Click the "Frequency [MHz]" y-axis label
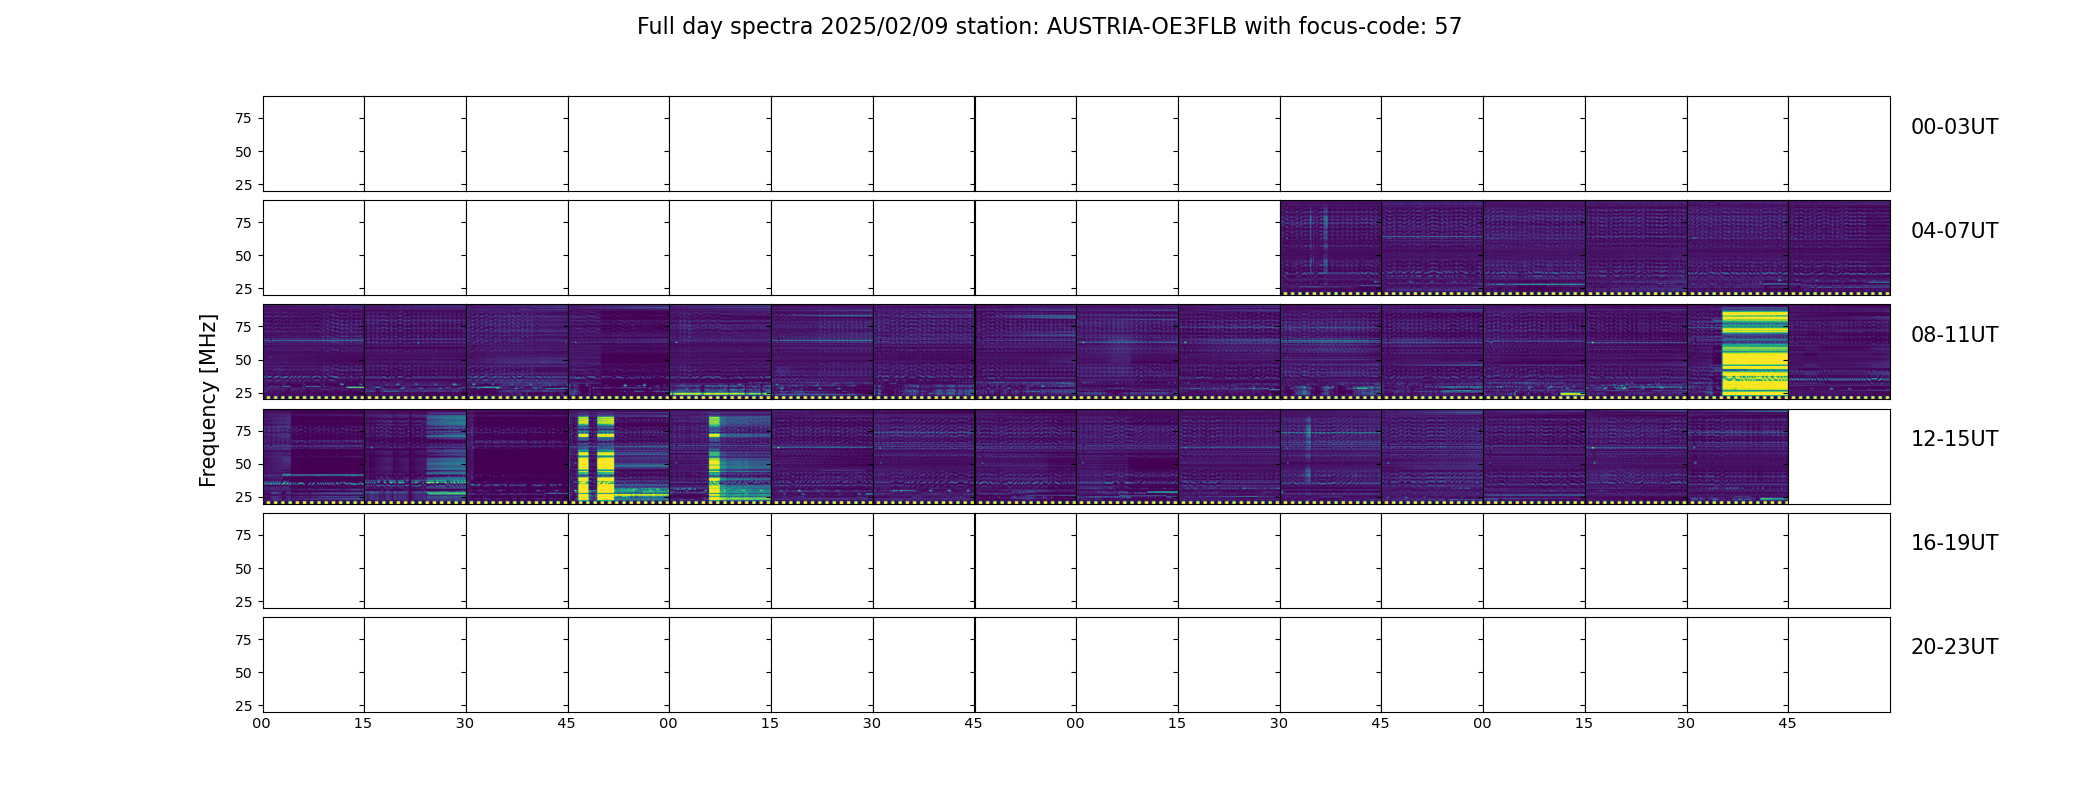 pyautogui.click(x=208, y=400)
